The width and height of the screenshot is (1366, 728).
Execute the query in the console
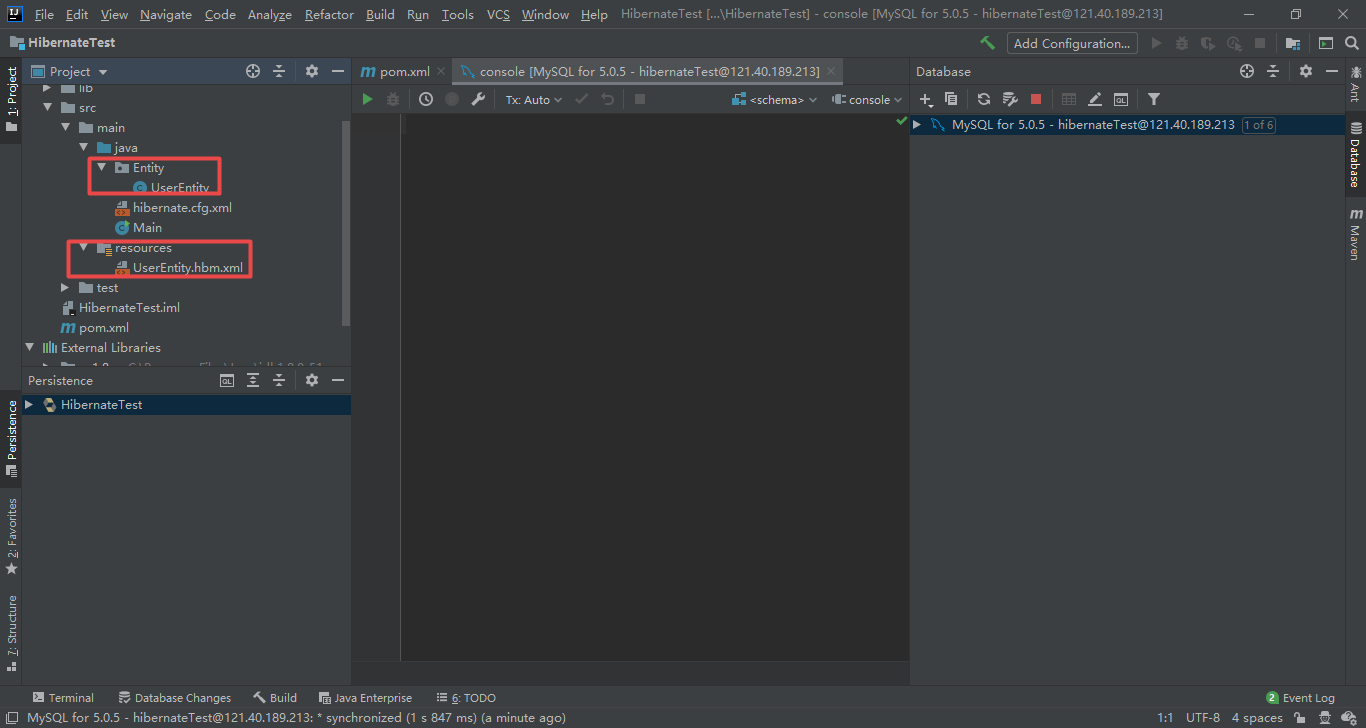click(x=366, y=99)
